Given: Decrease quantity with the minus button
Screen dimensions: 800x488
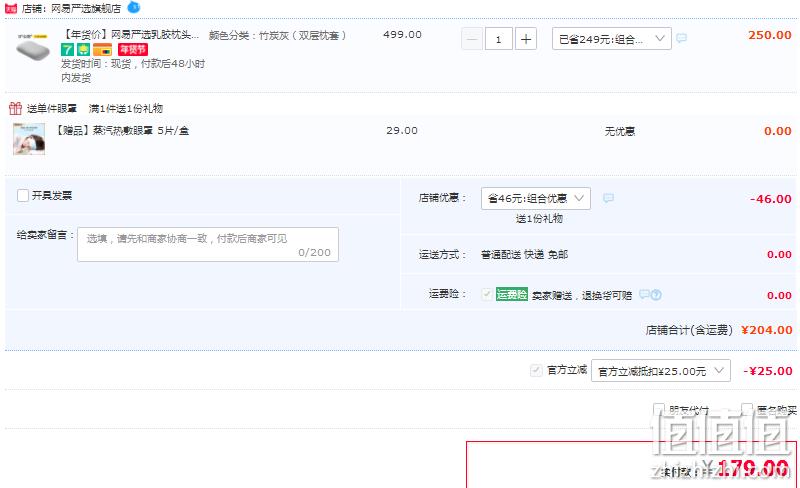Looking at the screenshot, I should point(472,39).
